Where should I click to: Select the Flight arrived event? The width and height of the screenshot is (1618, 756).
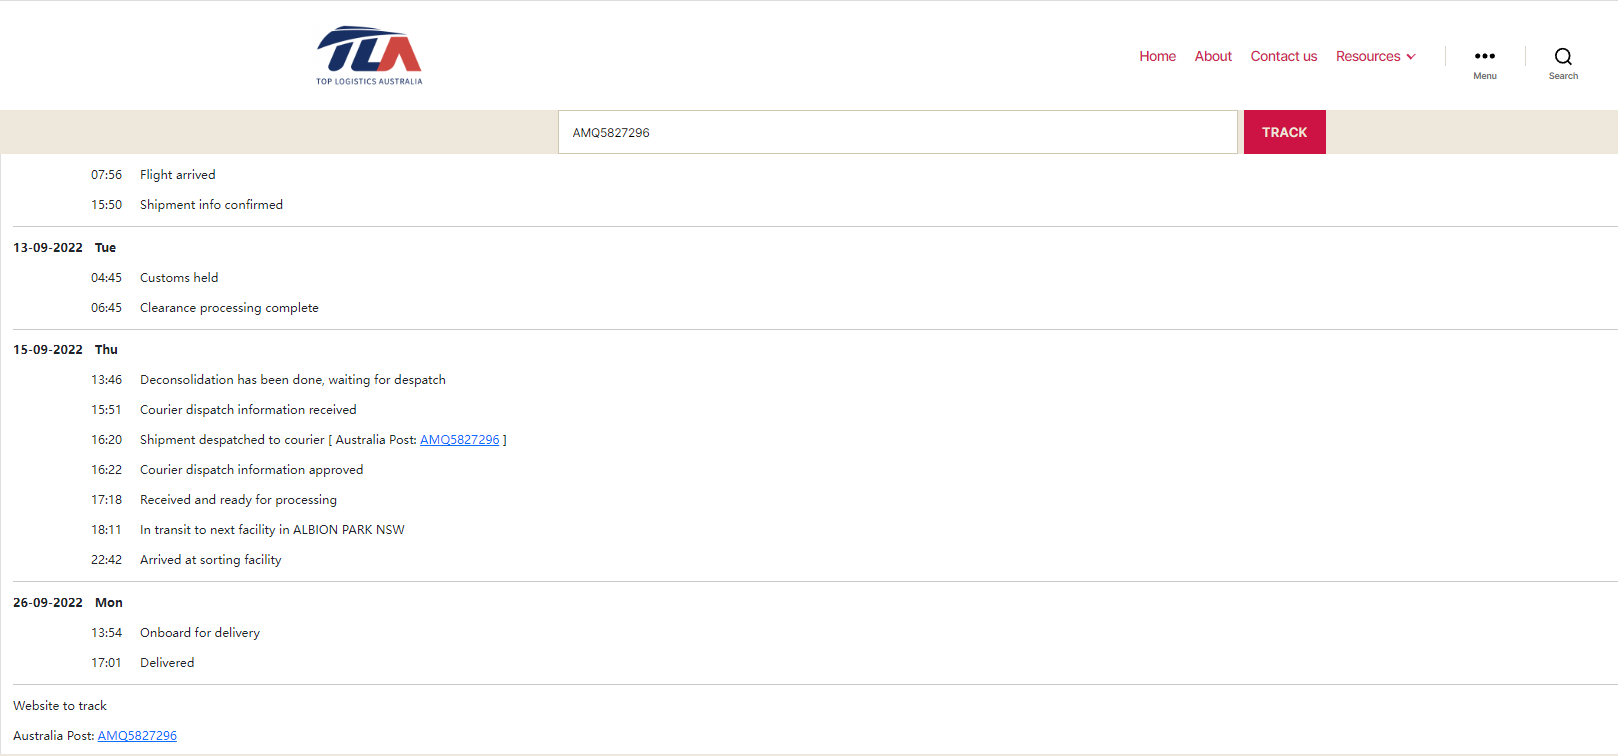[x=177, y=175]
